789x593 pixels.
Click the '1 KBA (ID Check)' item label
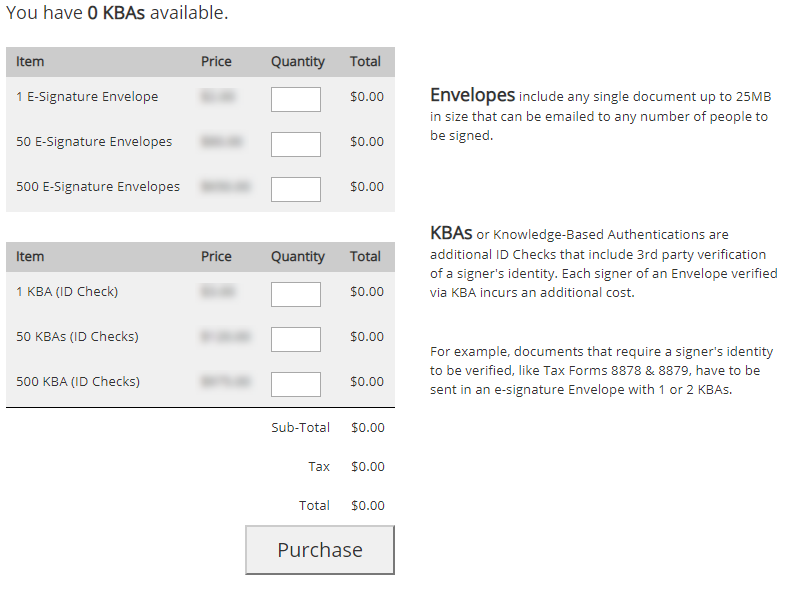click(67, 292)
